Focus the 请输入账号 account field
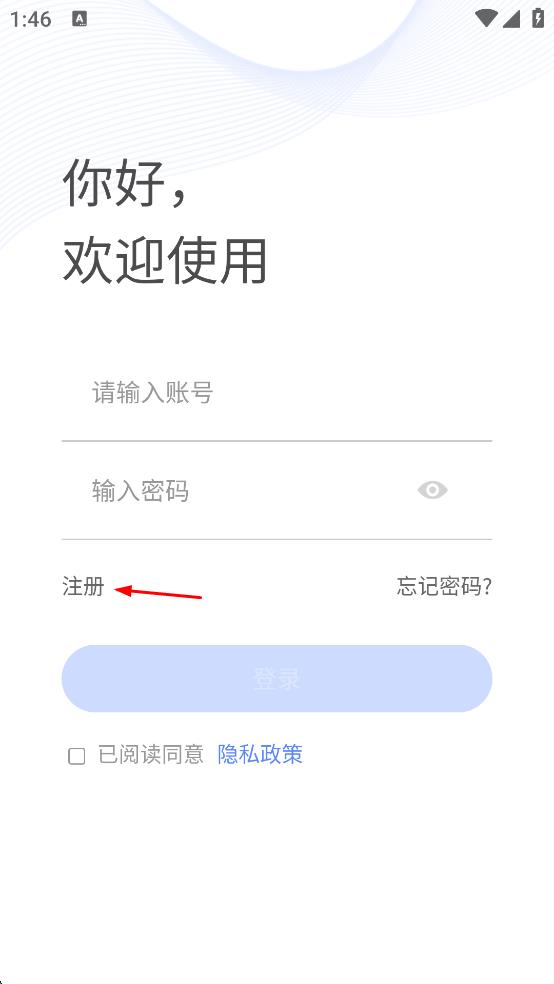 [277, 393]
